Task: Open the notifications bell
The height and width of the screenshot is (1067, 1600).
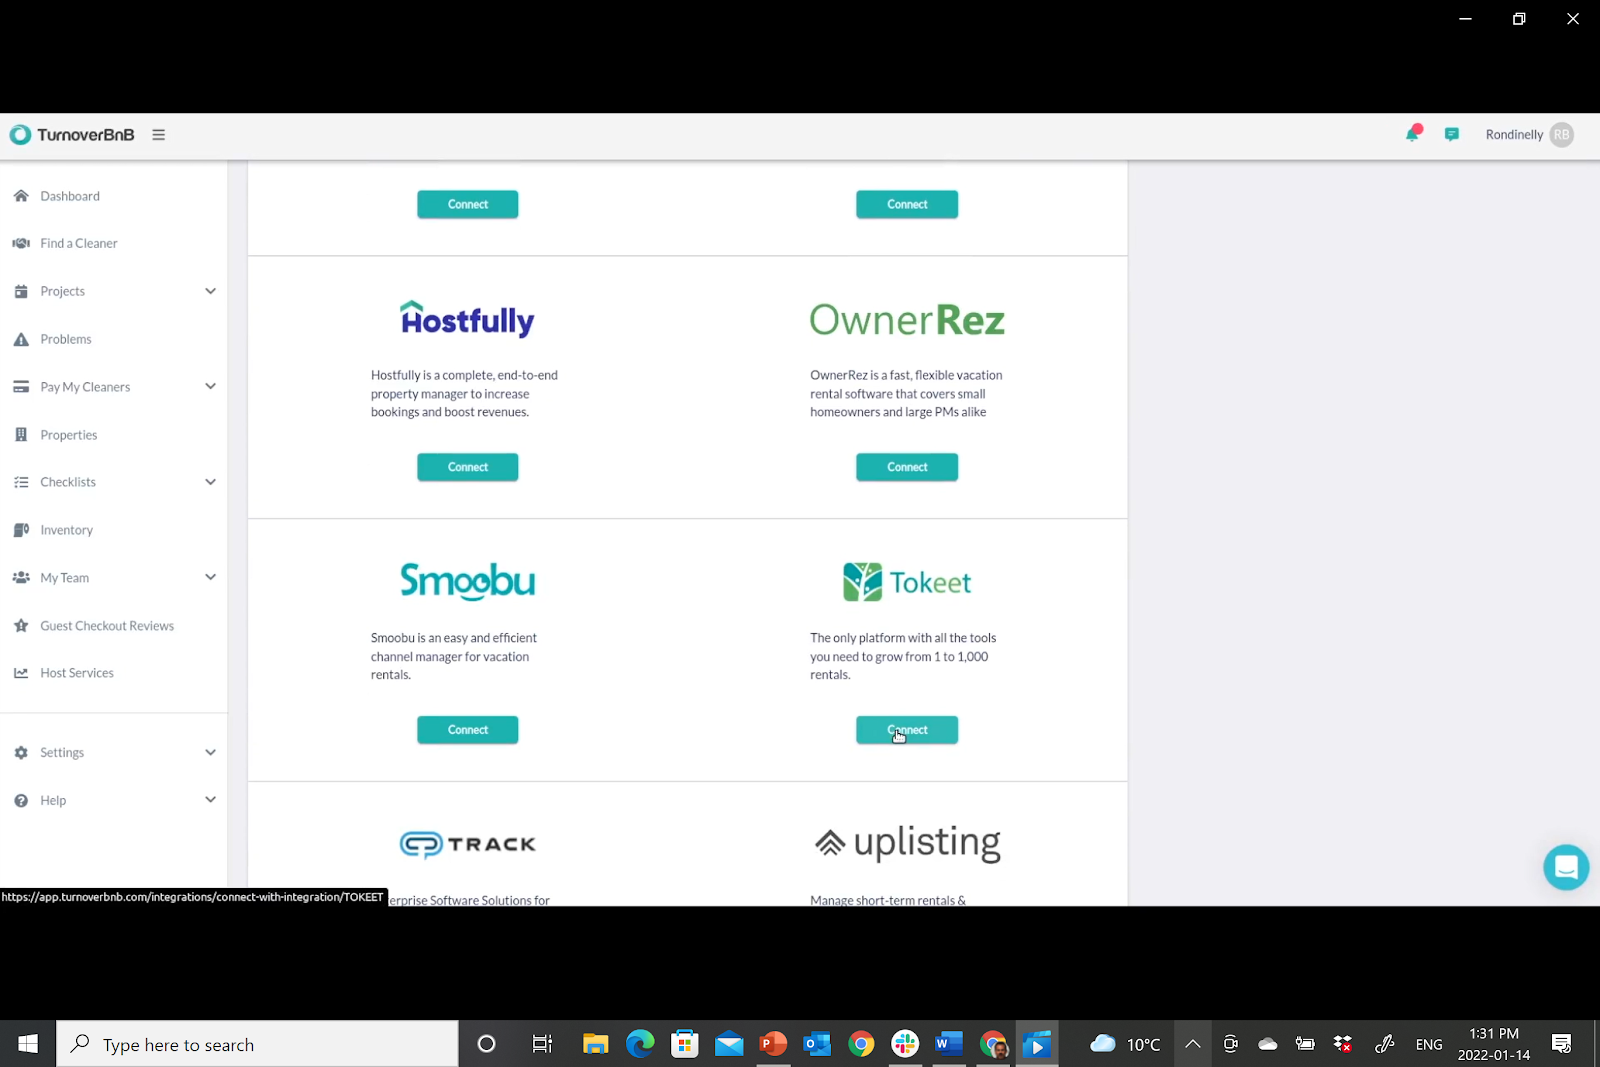Action: pos(1413,134)
